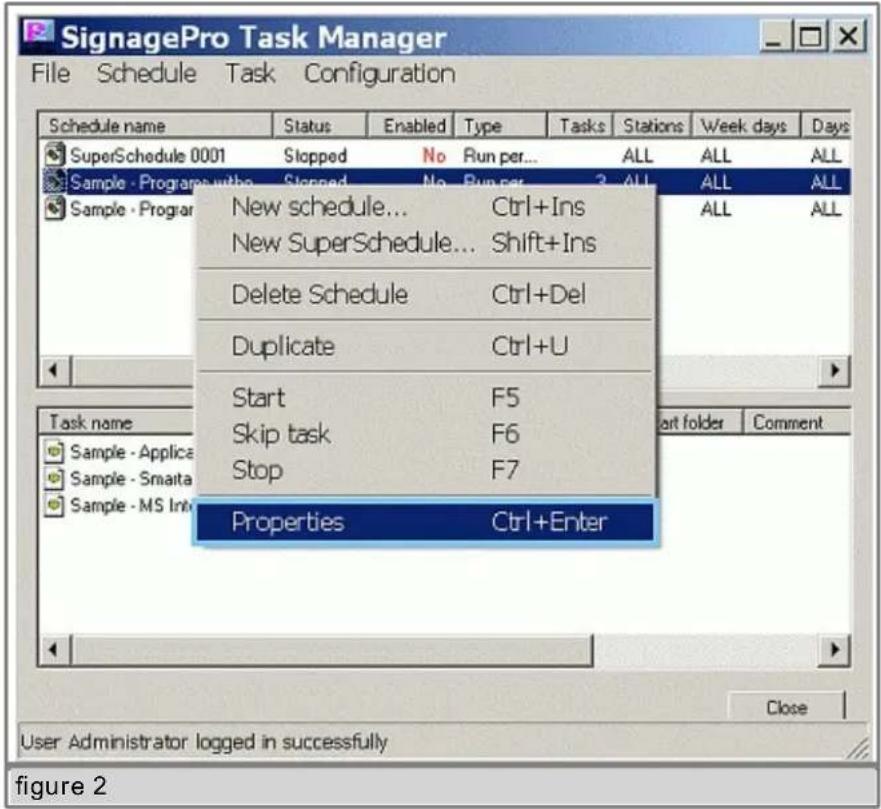The image size is (881, 809).
Task: Click the Status column header
Action: [x=320, y=125]
